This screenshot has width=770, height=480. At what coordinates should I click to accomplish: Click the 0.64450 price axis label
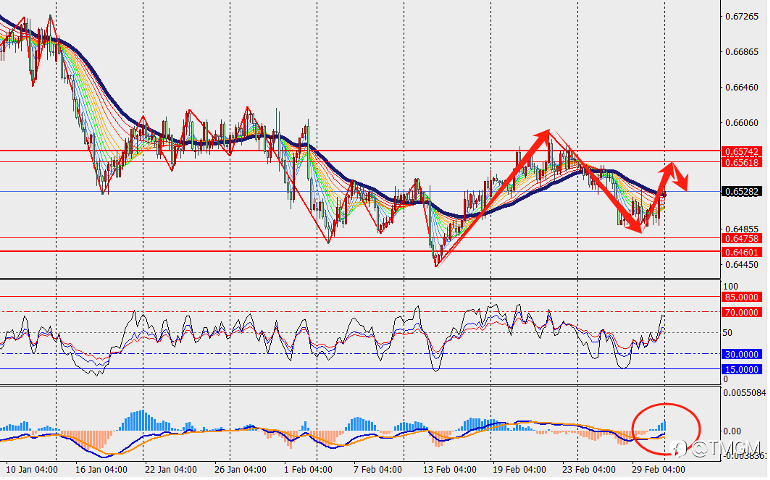(742, 265)
